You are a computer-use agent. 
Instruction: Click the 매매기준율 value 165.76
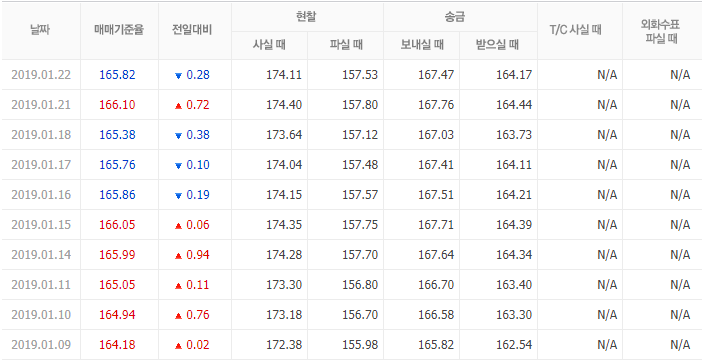[117, 165]
